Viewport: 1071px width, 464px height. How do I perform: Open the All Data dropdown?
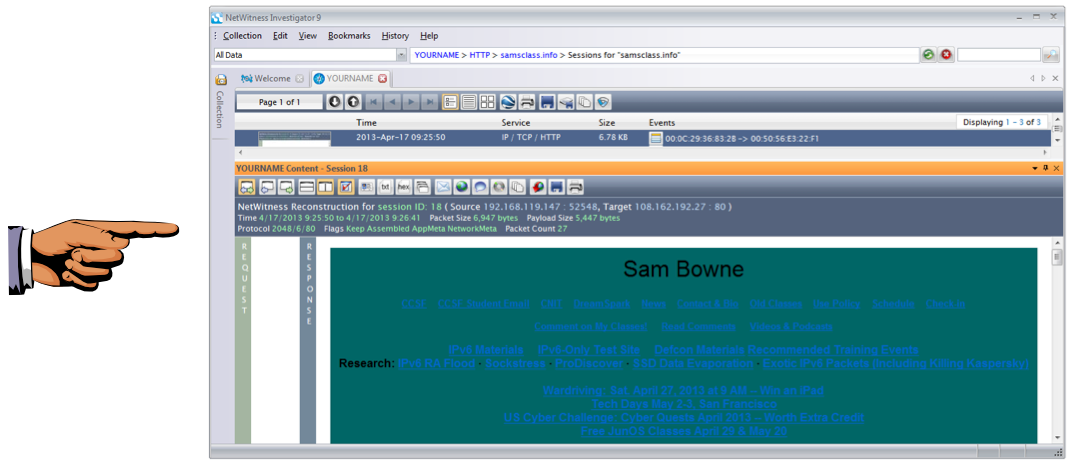(401, 55)
